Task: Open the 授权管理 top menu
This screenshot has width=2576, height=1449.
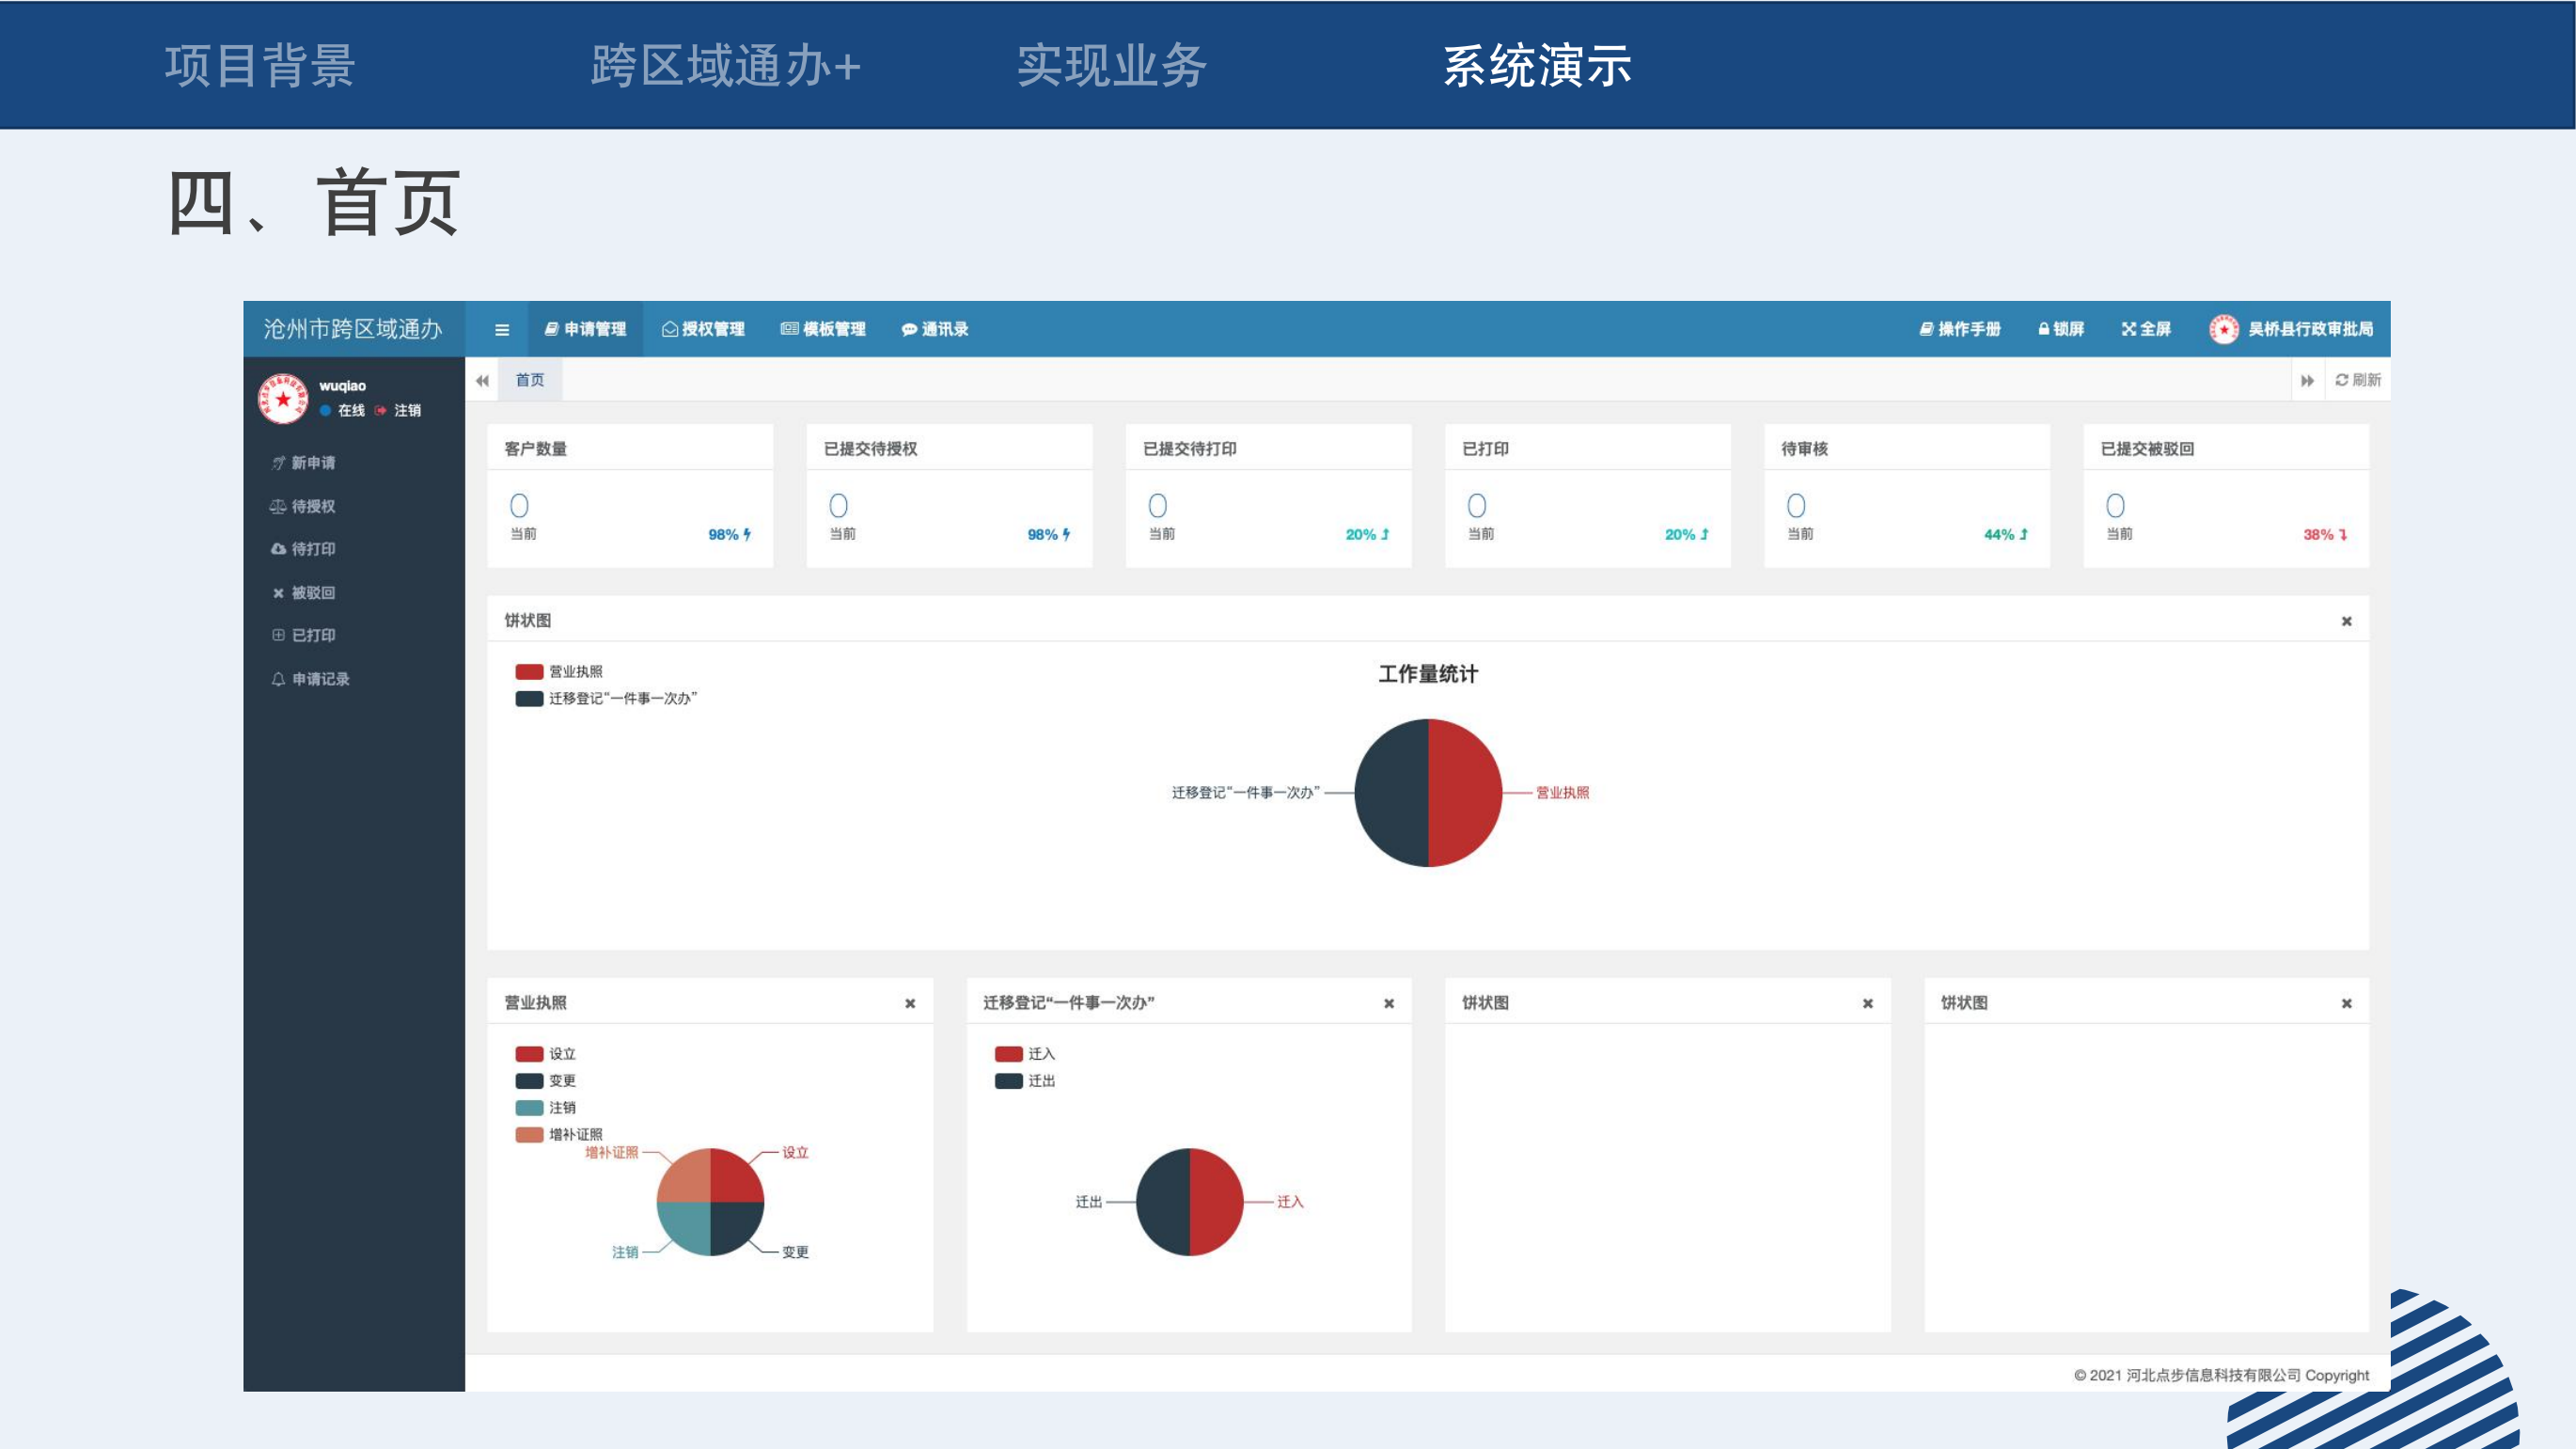Action: click(703, 329)
